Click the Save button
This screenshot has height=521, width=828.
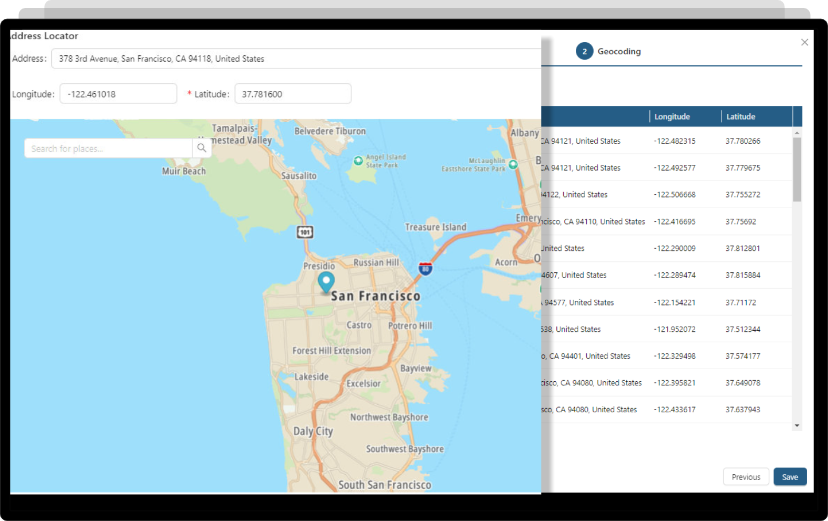click(790, 477)
